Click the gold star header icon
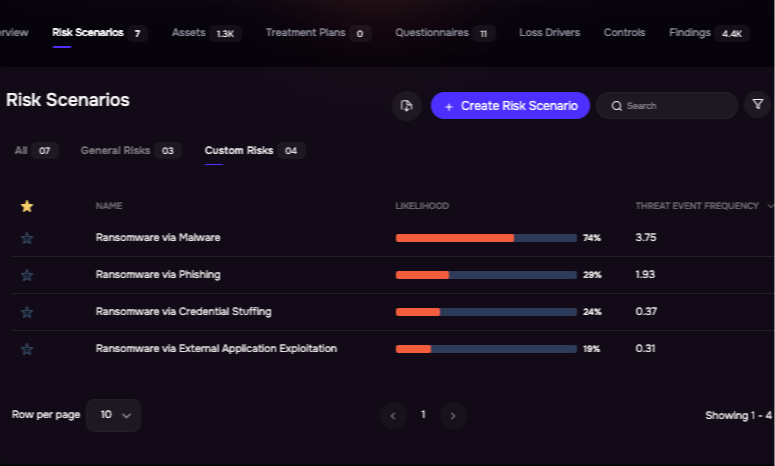Viewport: 775px width, 466px height. (x=27, y=206)
